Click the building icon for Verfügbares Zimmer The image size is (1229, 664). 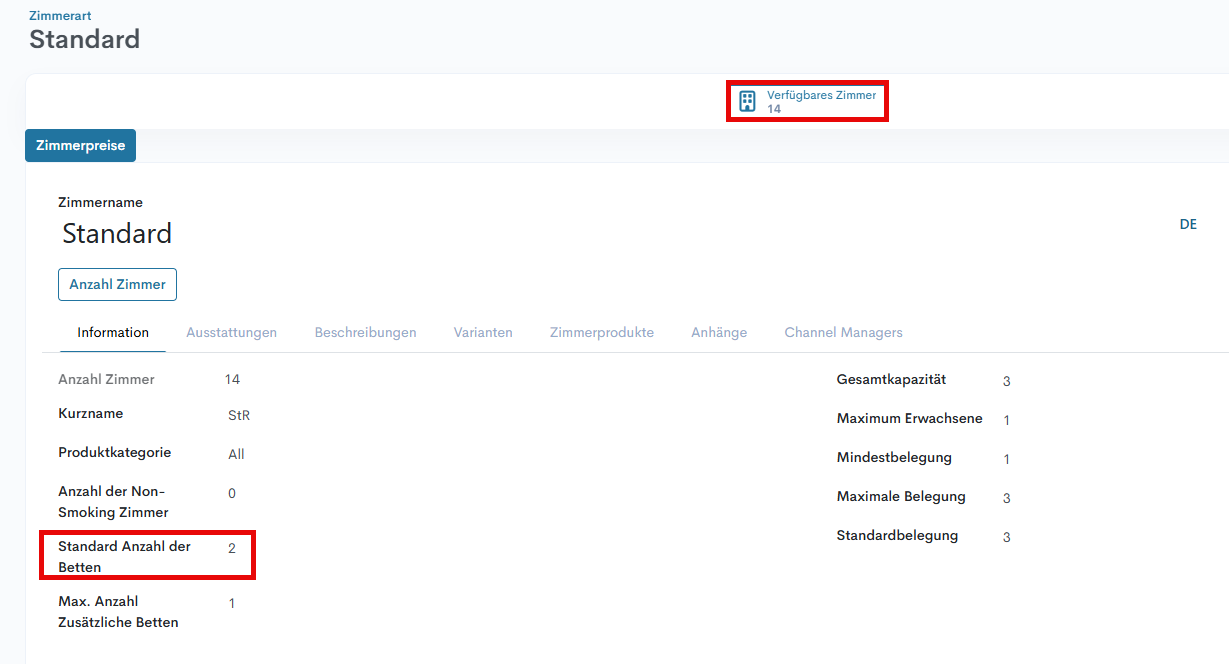pyautogui.click(x=746, y=101)
